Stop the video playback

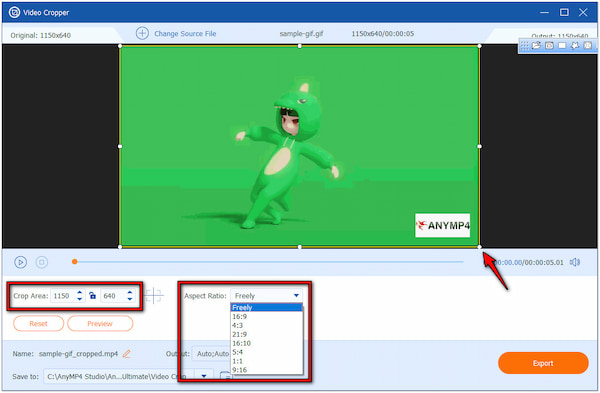[42, 262]
